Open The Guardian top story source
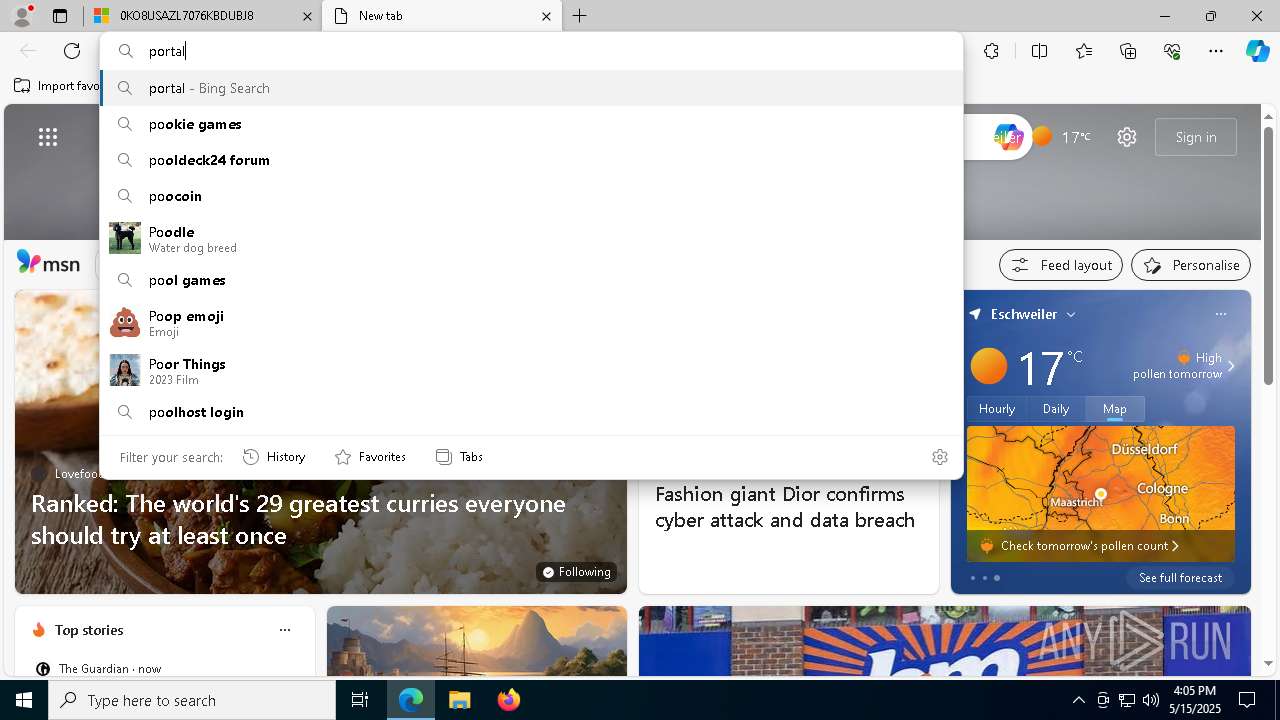The image size is (1280, 720). [98, 668]
